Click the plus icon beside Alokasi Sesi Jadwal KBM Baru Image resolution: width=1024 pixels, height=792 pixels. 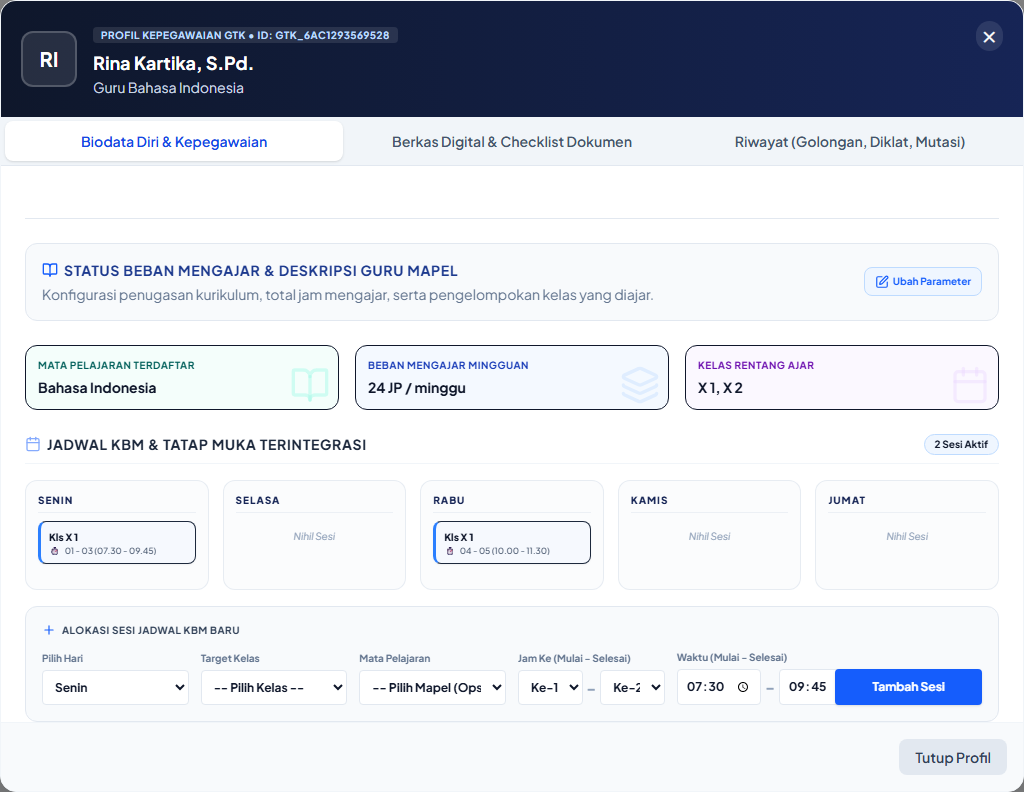pyautogui.click(x=48, y=630)
